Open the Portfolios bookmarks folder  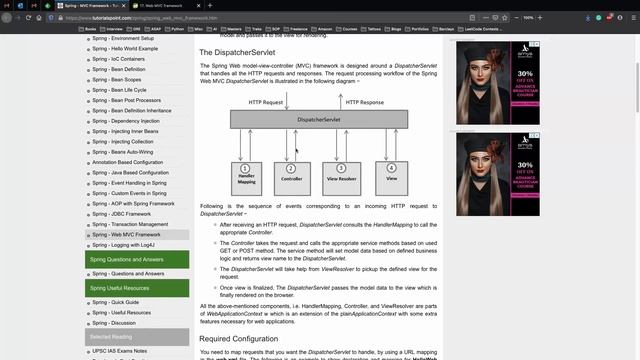click(x=417, y=29)
